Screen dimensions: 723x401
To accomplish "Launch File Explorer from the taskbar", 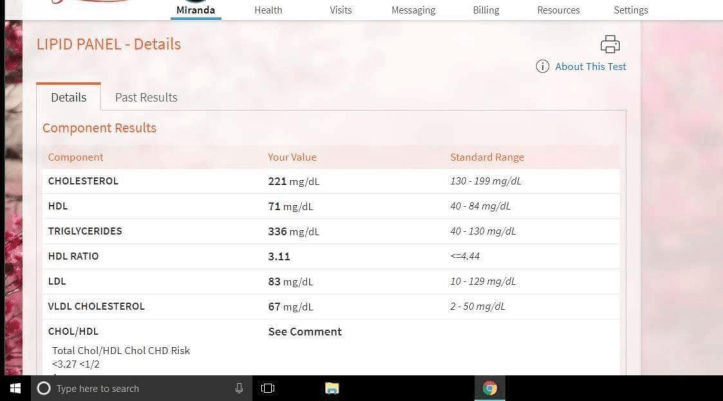I will [332, 388].
